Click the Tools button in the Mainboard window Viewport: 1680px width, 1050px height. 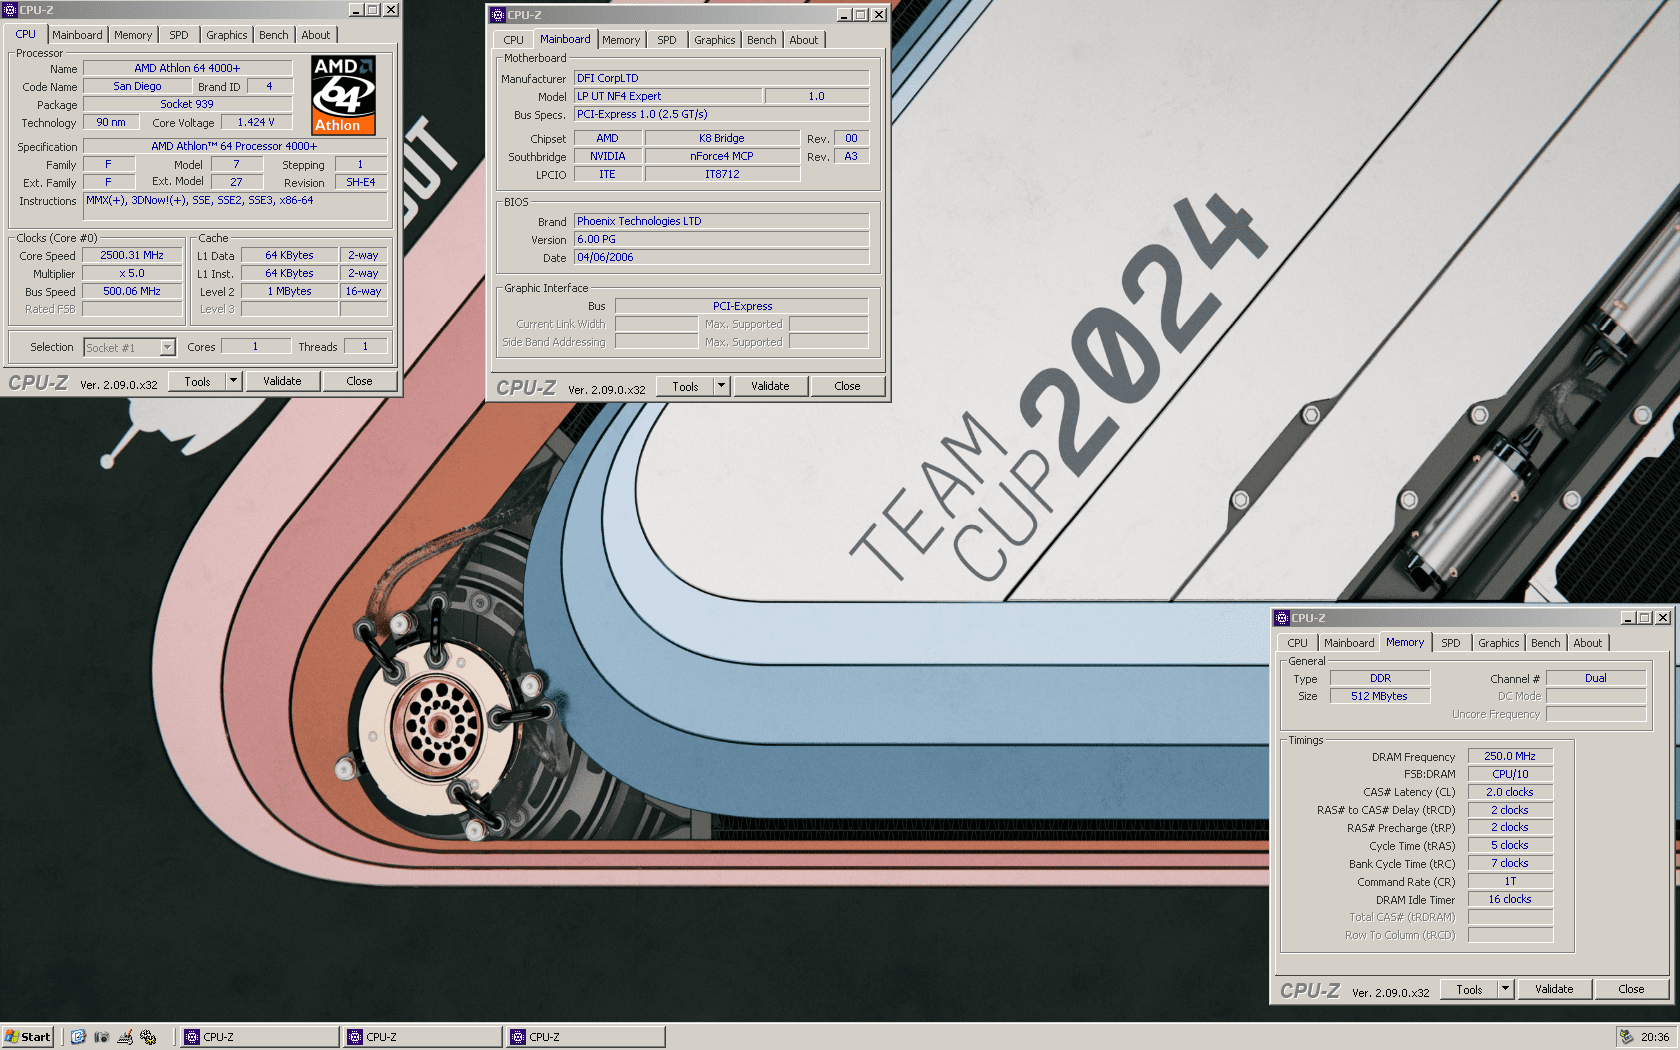click(685, 386)
